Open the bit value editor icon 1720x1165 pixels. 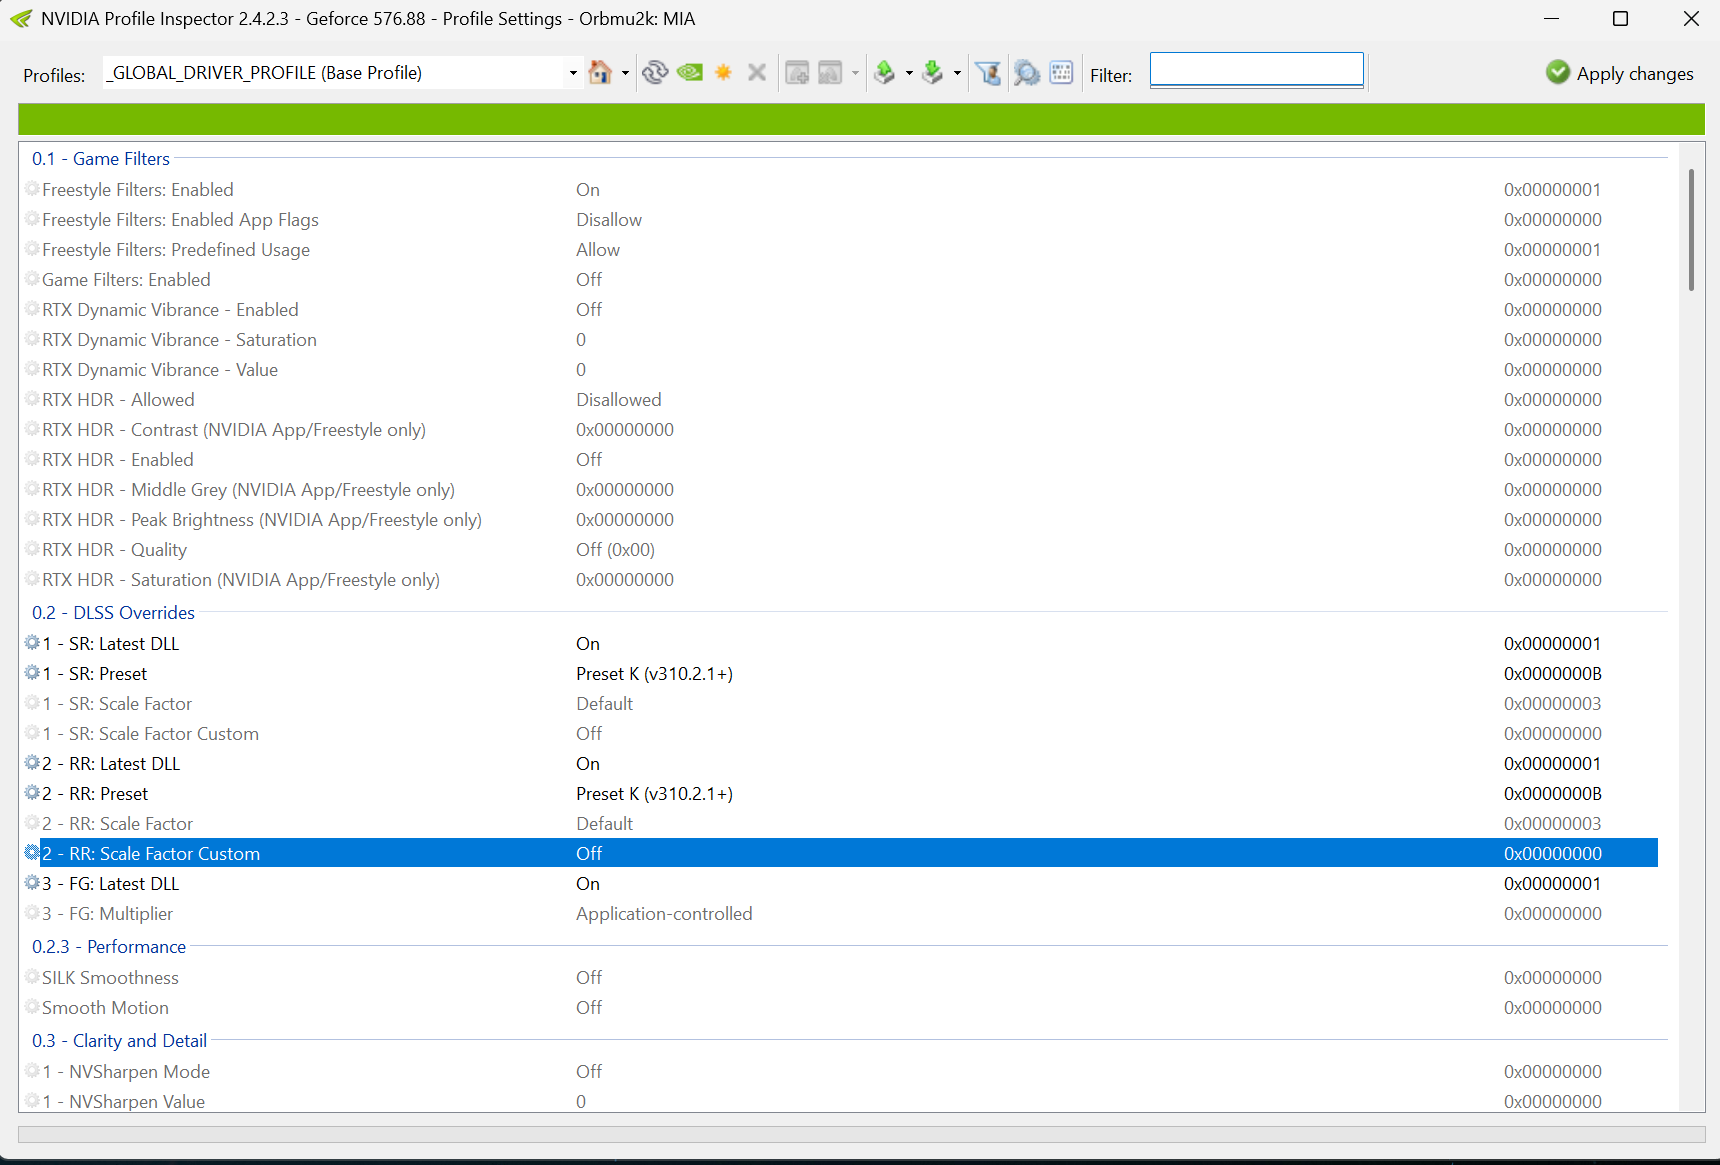1062,73
